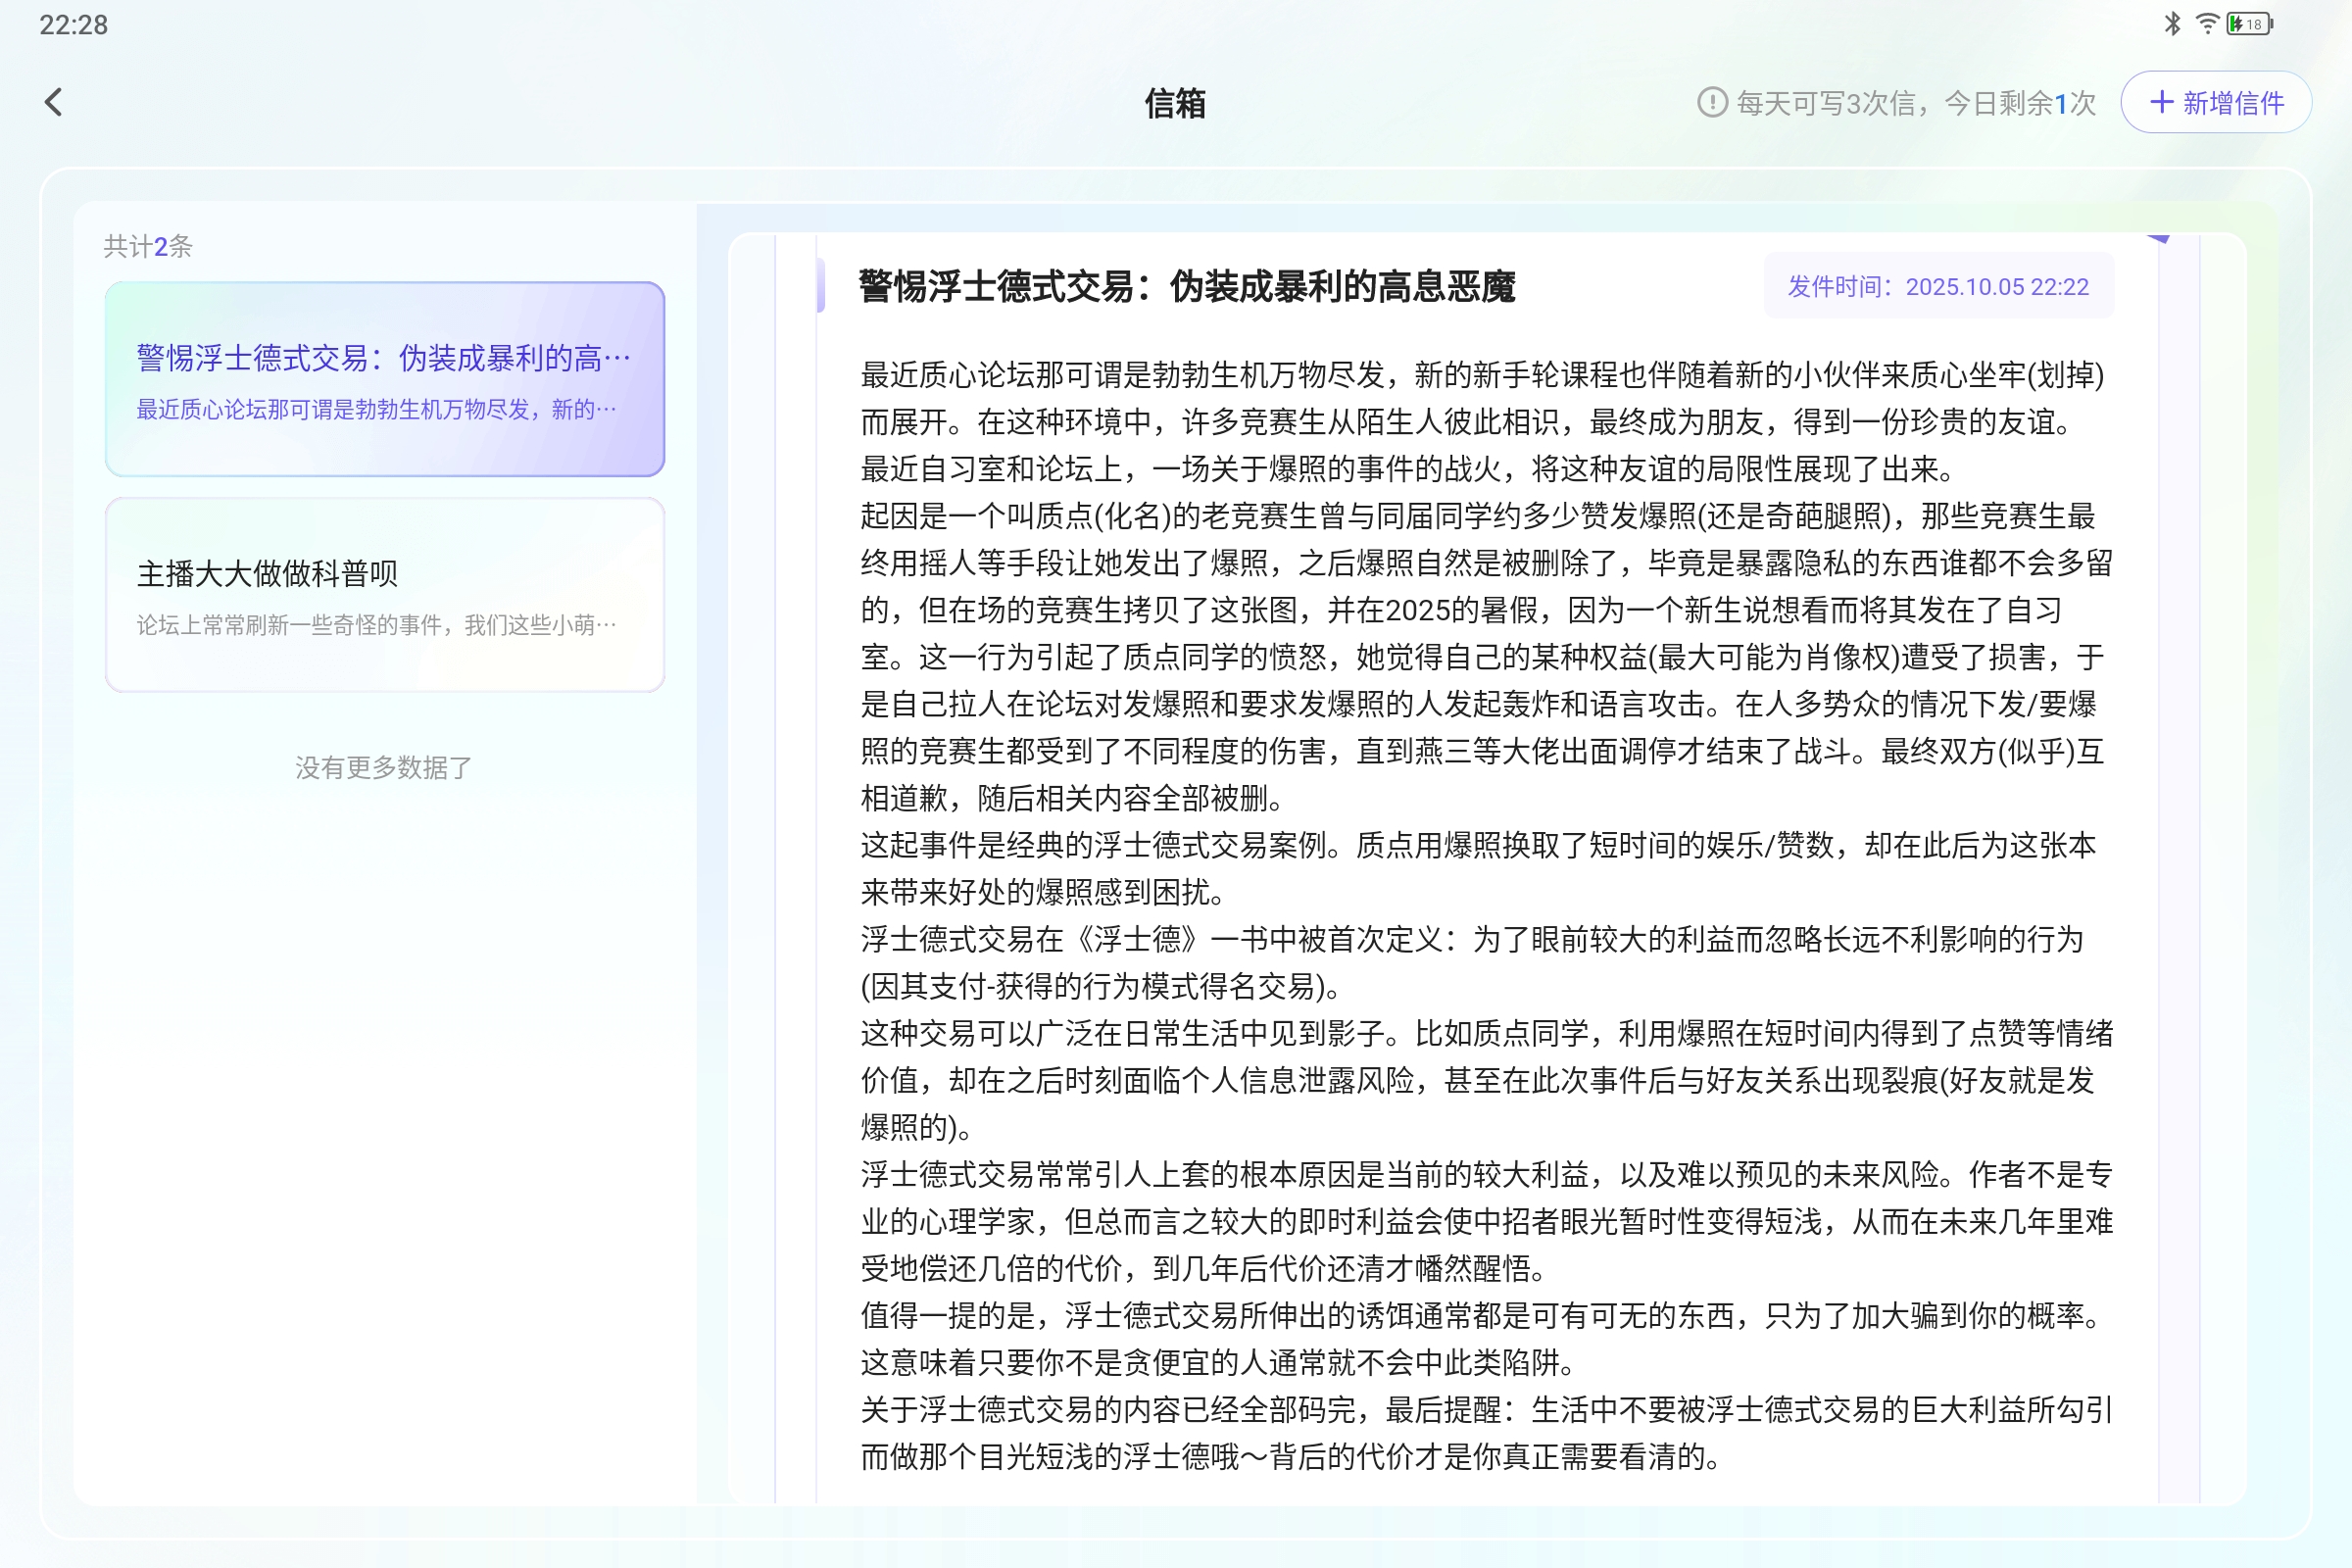The height and width of the screenshot is (1568, 2352).
Task: Click the purple accent bar beside letter title
Action: (821, 286)
